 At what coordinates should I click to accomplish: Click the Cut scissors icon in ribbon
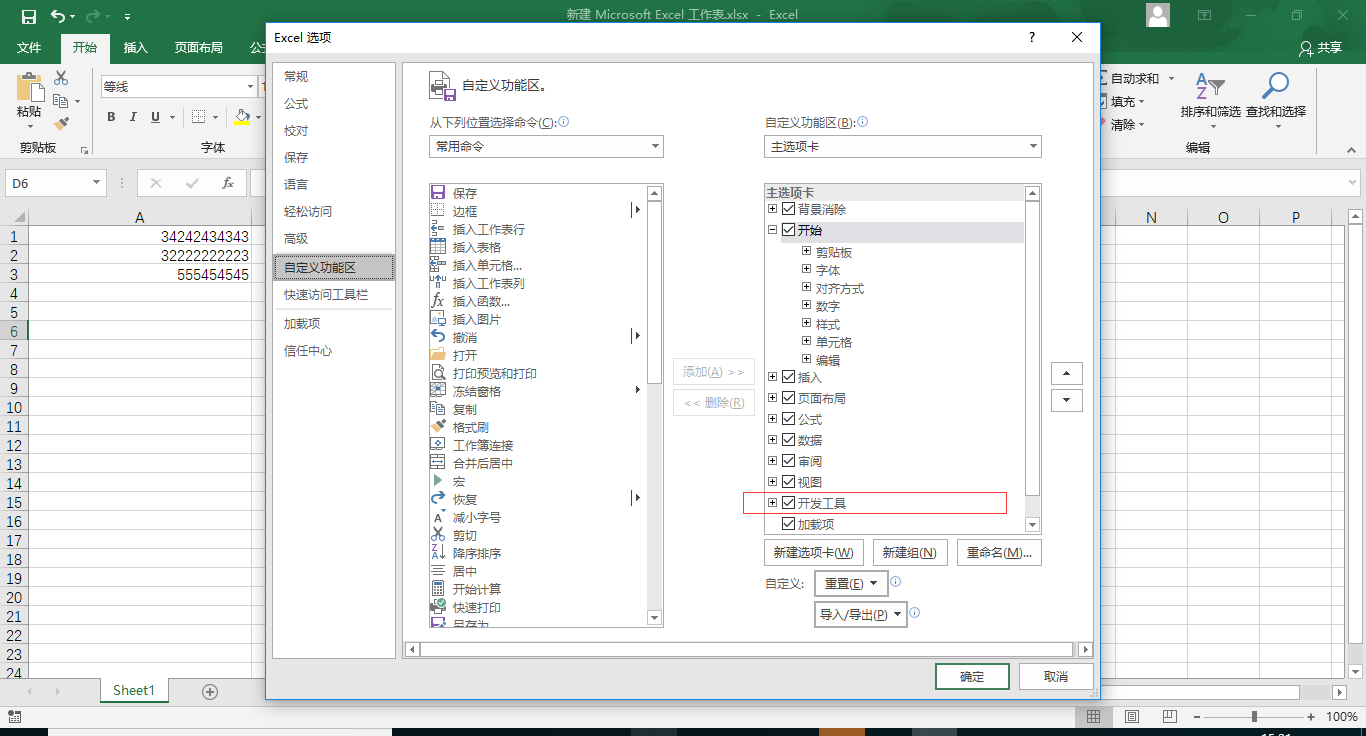coord(61,77)
